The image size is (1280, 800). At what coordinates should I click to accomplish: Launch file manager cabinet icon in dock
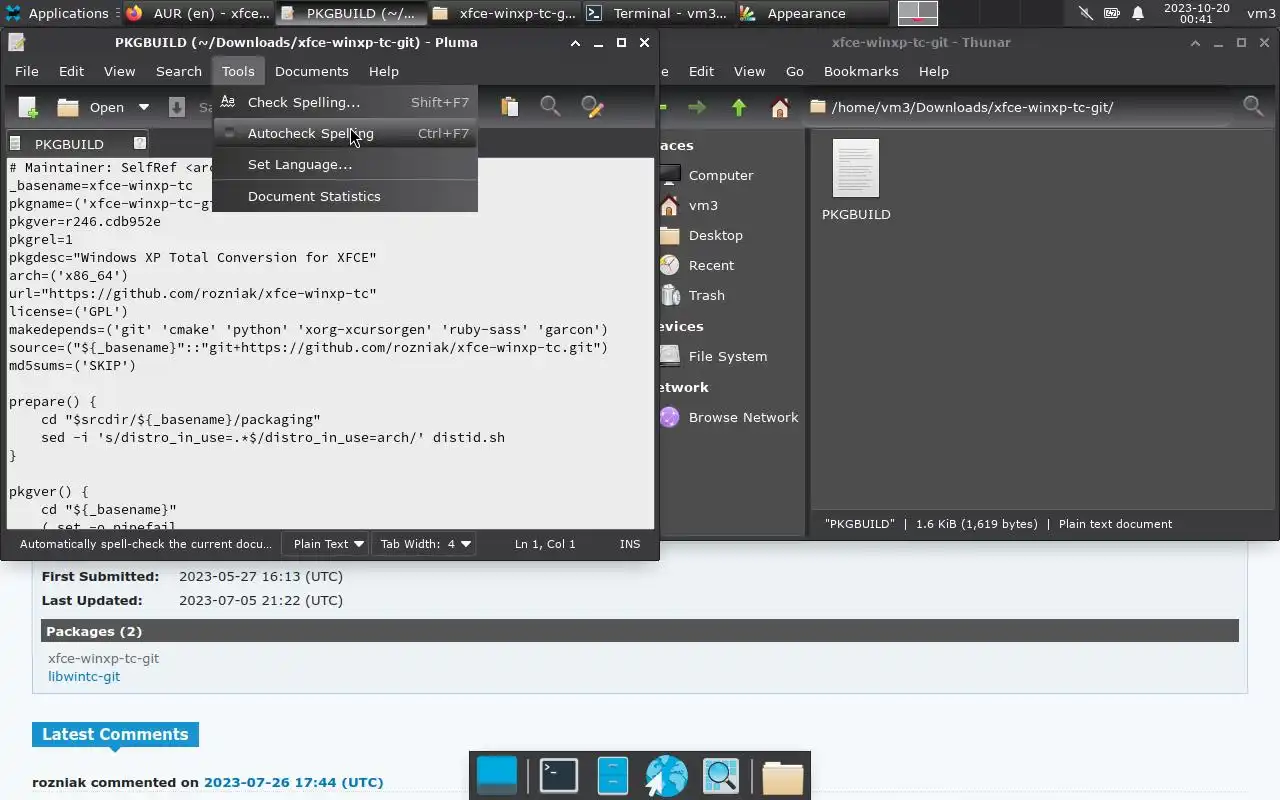point(613,775)
